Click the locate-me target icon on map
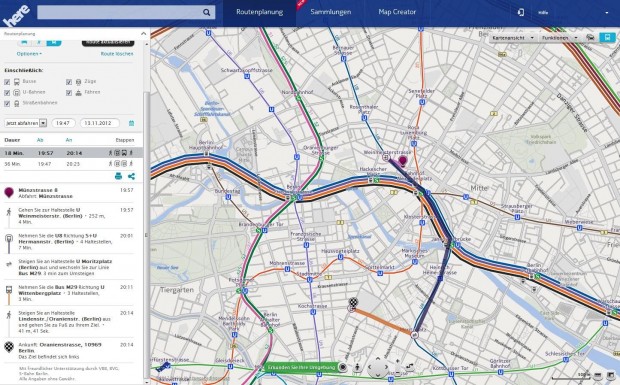 pyautogui.click(x=343, y=367)
